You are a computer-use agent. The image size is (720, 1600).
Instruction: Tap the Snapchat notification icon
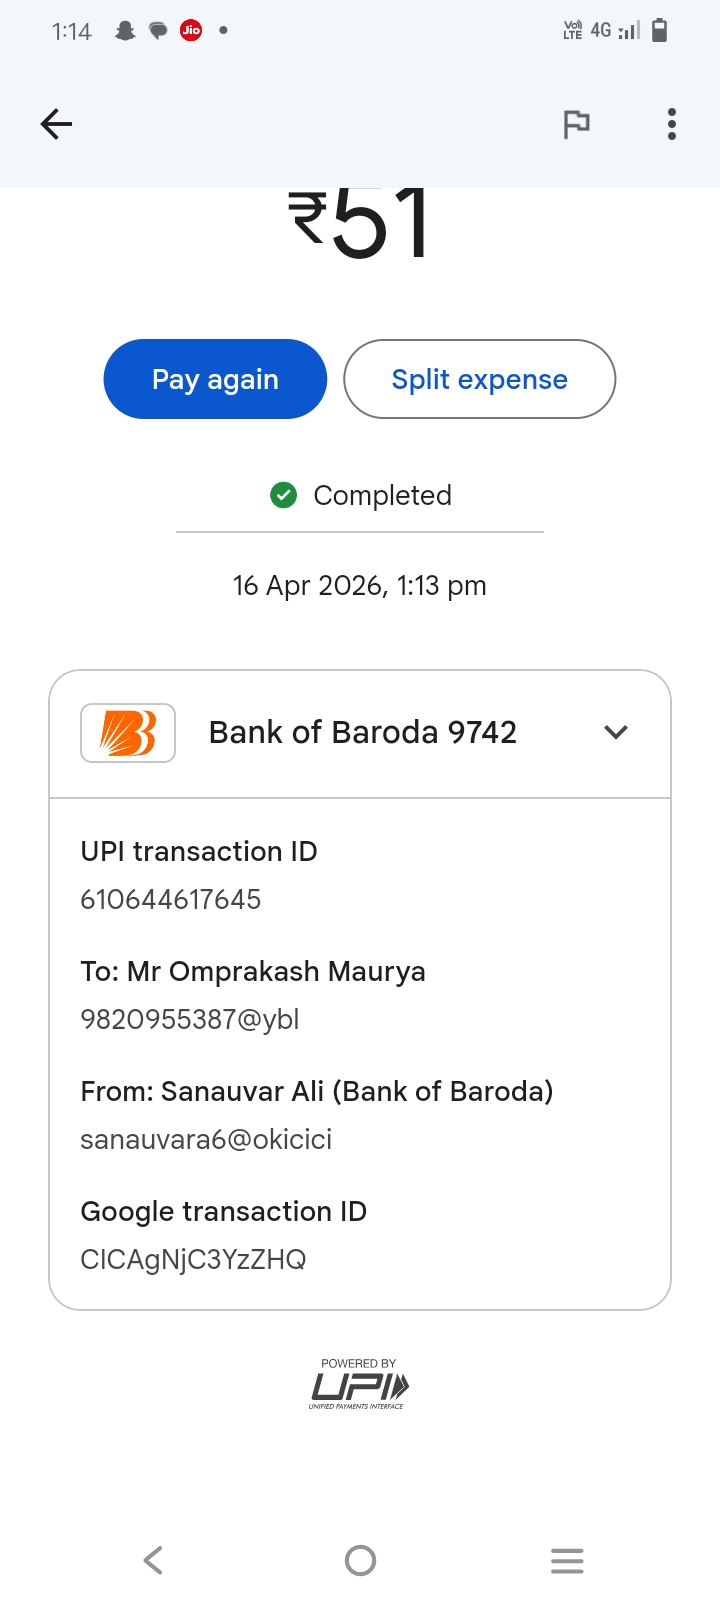click(125, 31)
